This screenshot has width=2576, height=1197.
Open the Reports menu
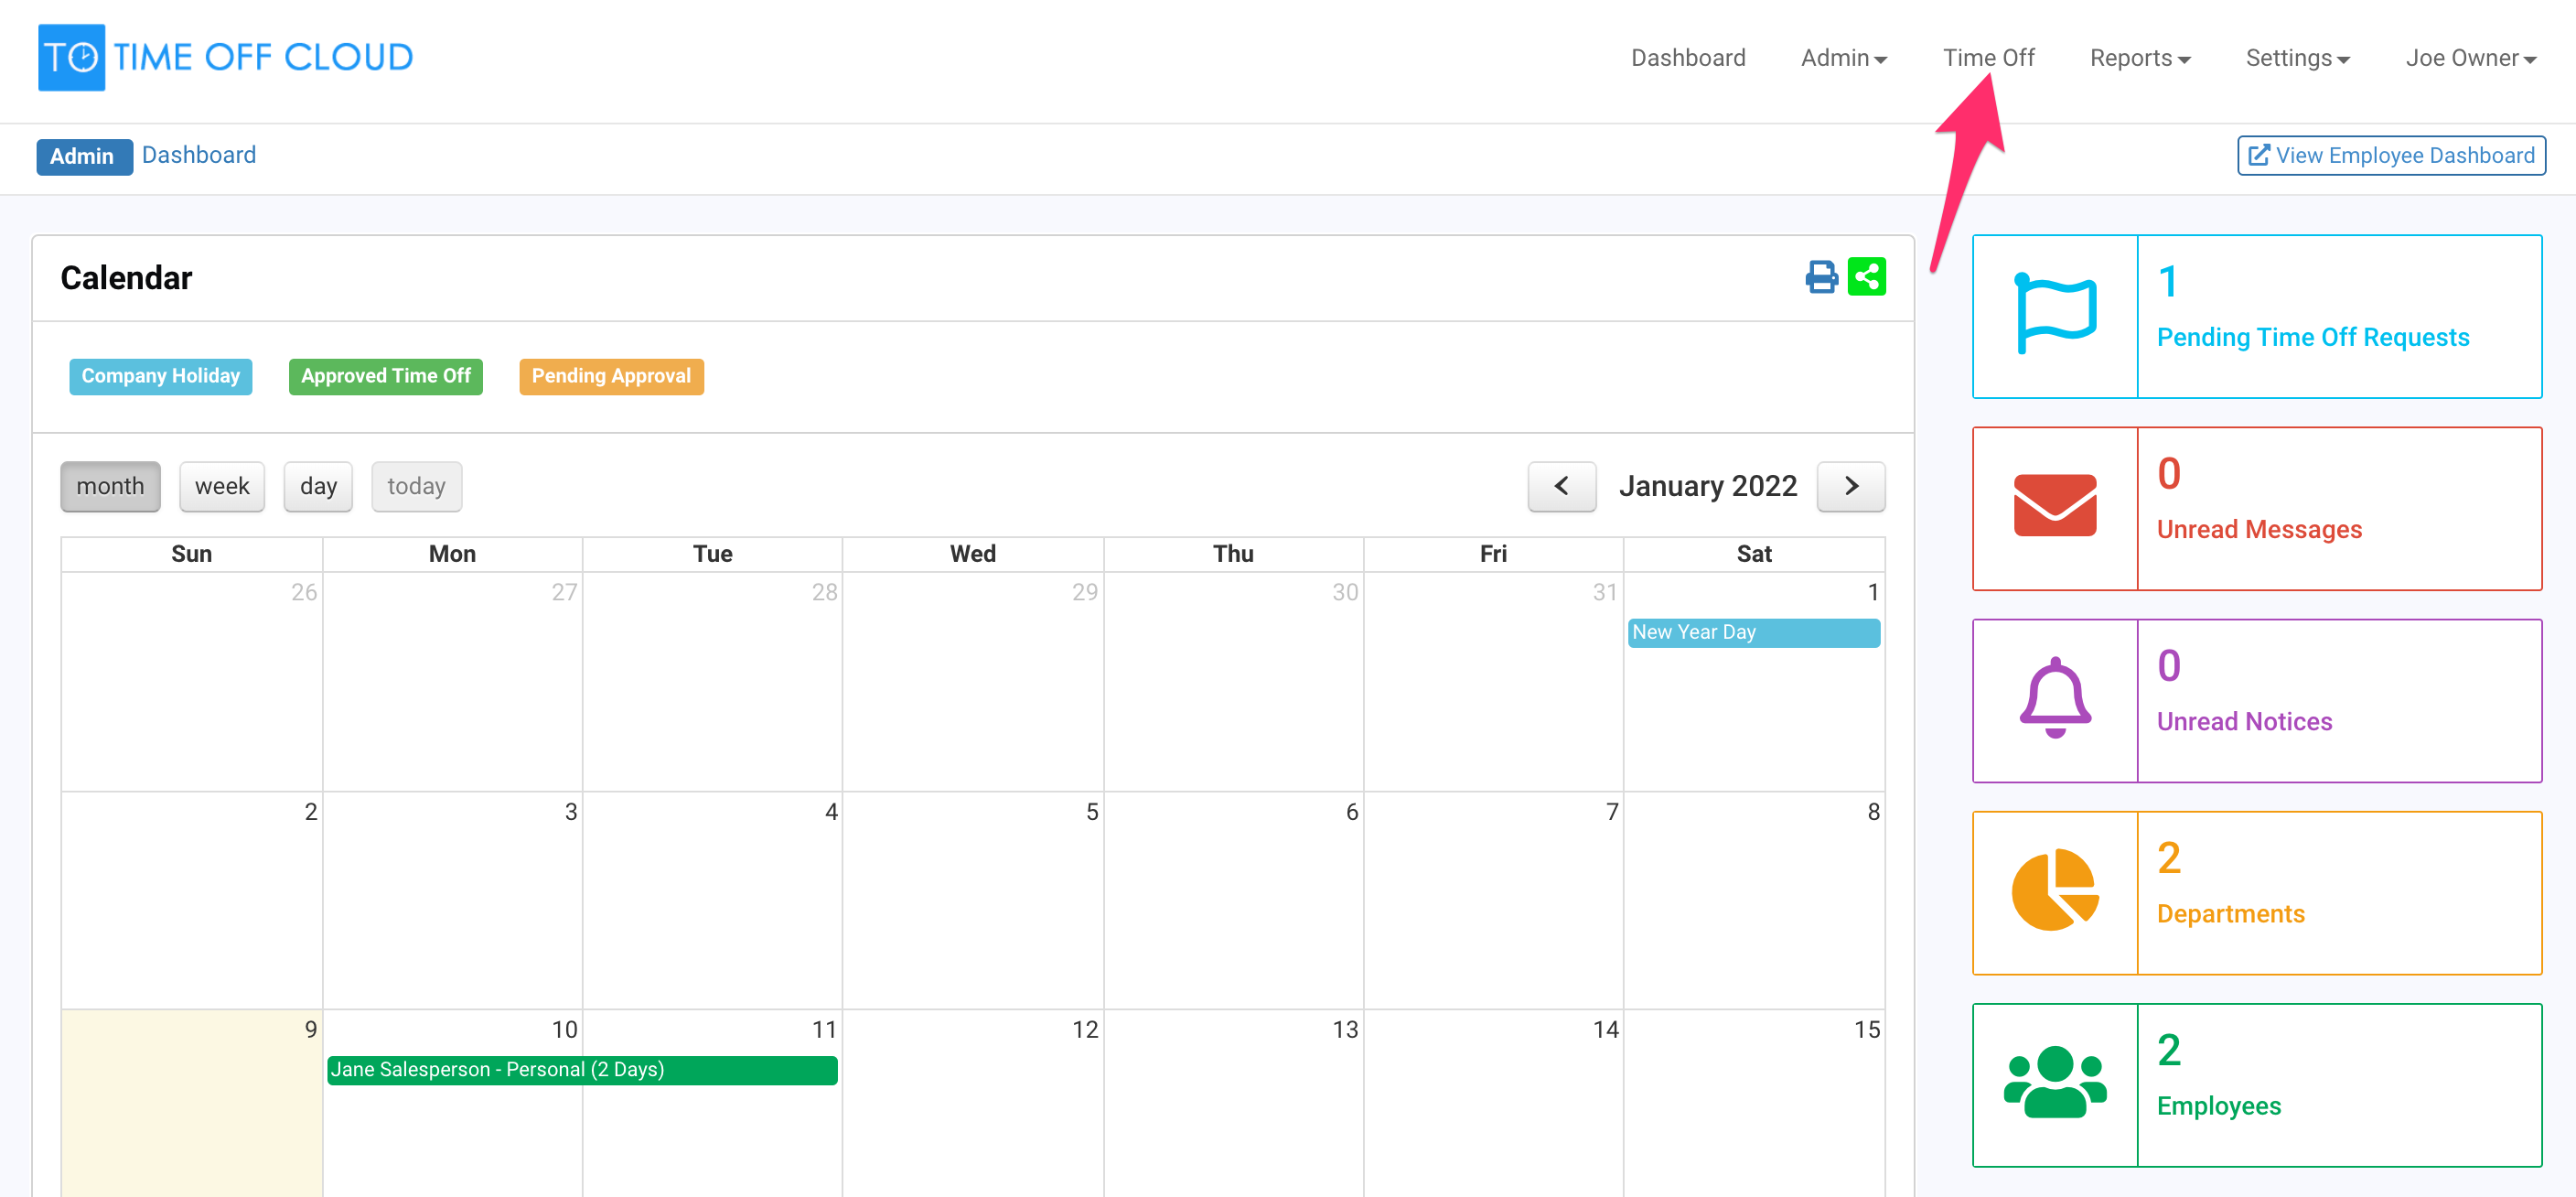pos(2138,58)
